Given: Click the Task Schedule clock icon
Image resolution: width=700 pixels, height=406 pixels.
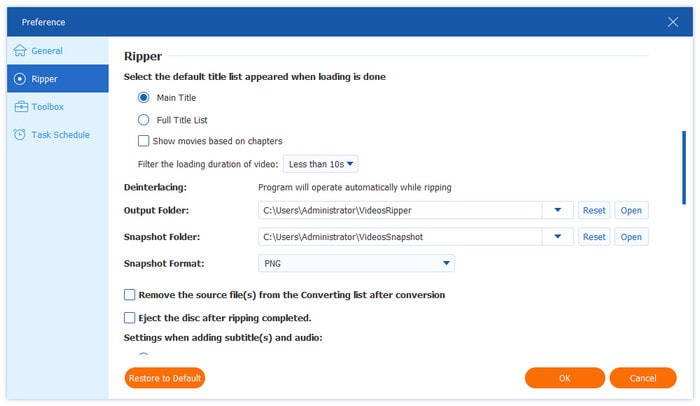Looking at the screenshot, I should click(x=20, y=135).
